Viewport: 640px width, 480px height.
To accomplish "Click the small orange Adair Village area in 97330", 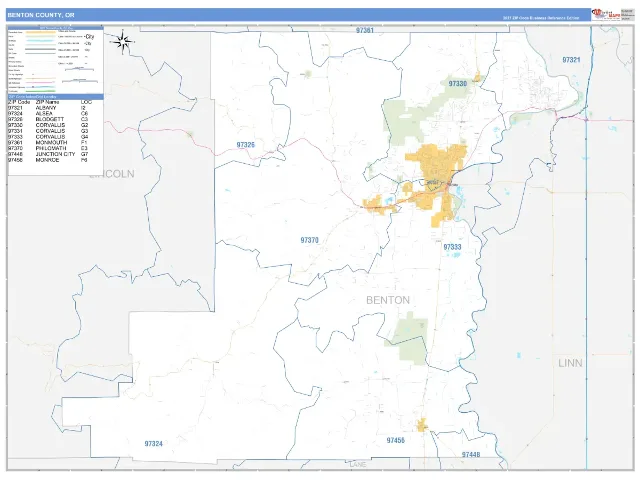I will (477, 77).
